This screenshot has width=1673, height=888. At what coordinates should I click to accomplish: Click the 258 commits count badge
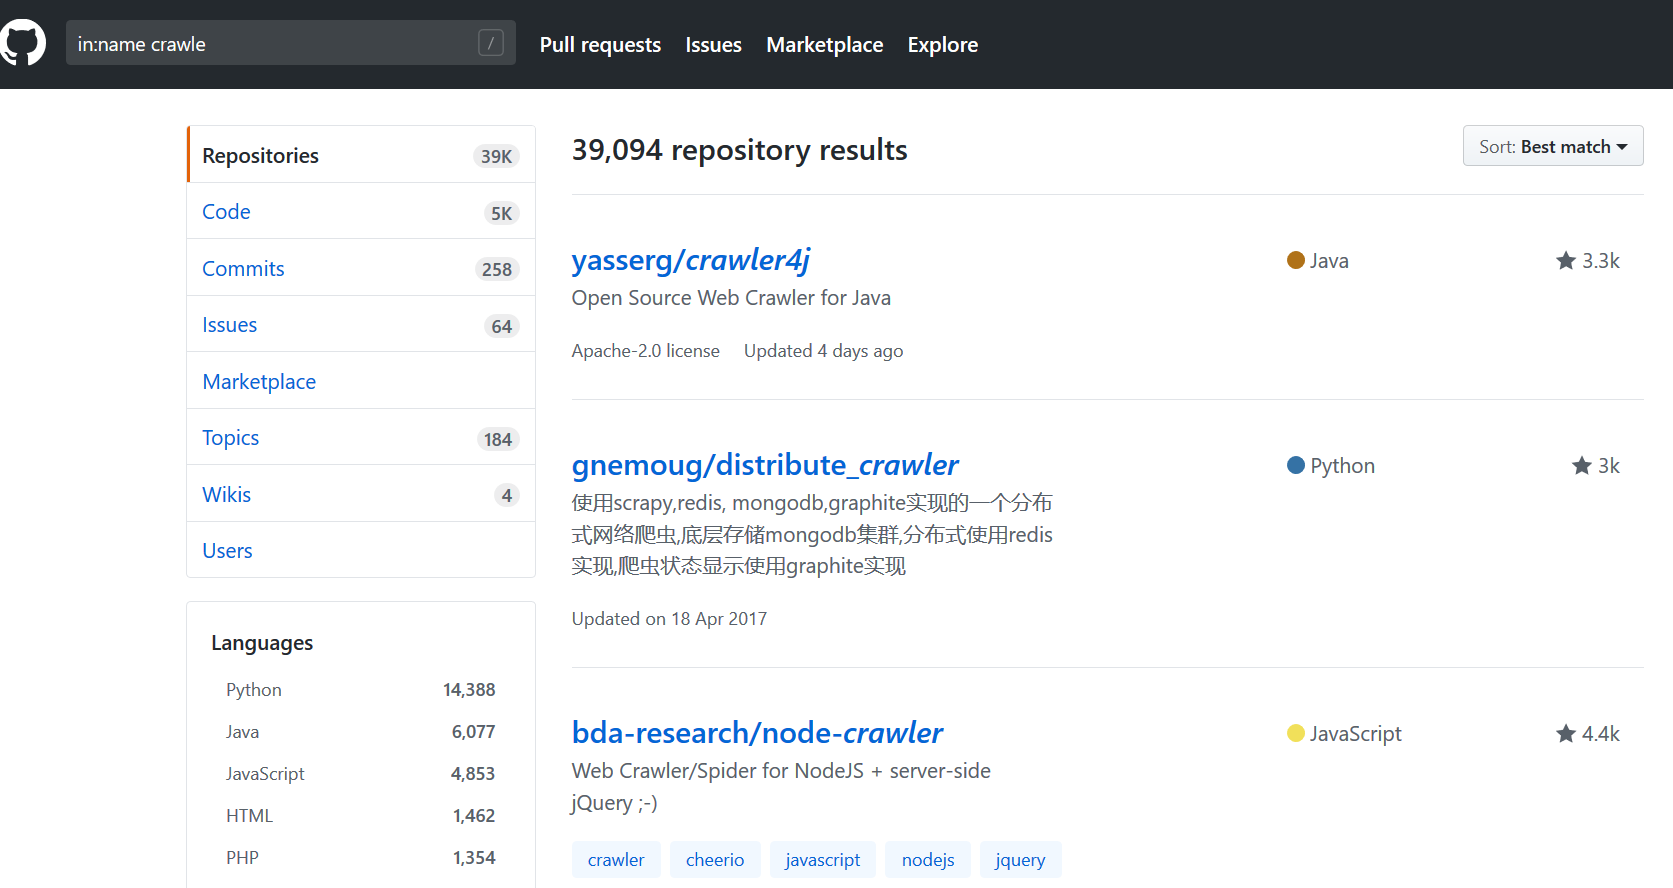[497, 269]
